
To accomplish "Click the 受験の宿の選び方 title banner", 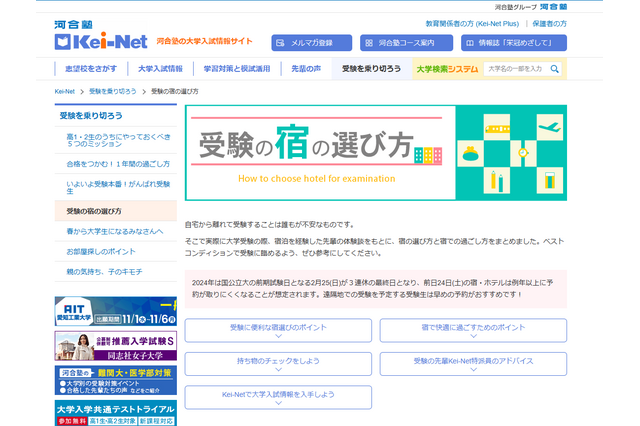I will coord(376,153).
